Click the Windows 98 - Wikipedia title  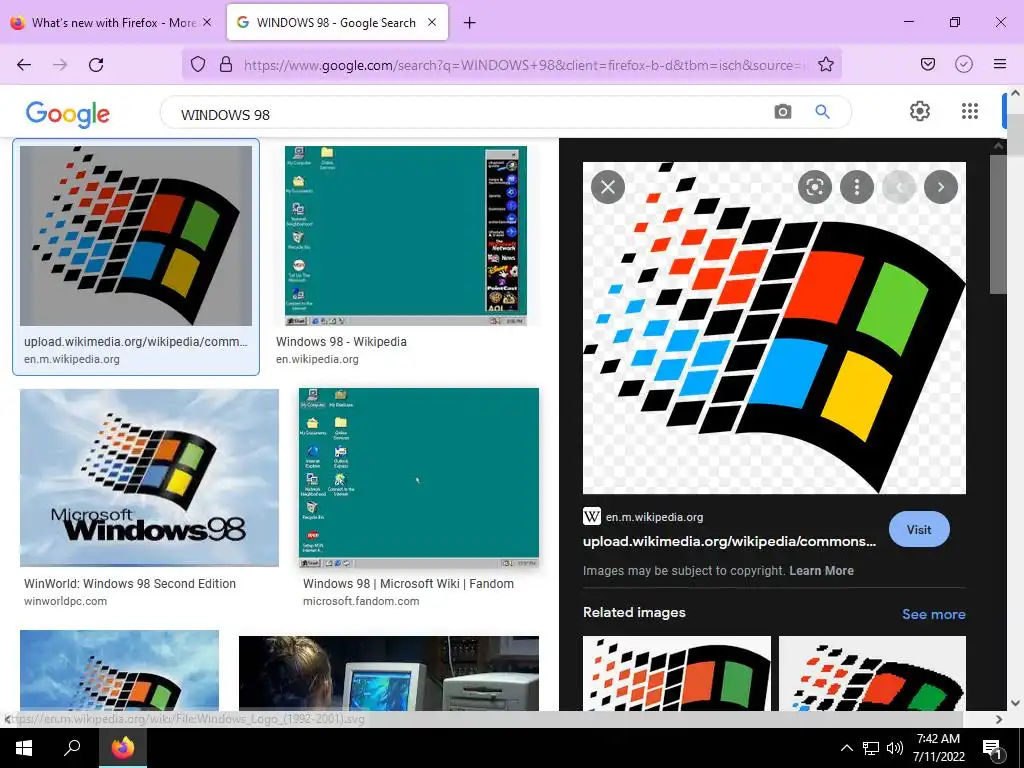341,342
